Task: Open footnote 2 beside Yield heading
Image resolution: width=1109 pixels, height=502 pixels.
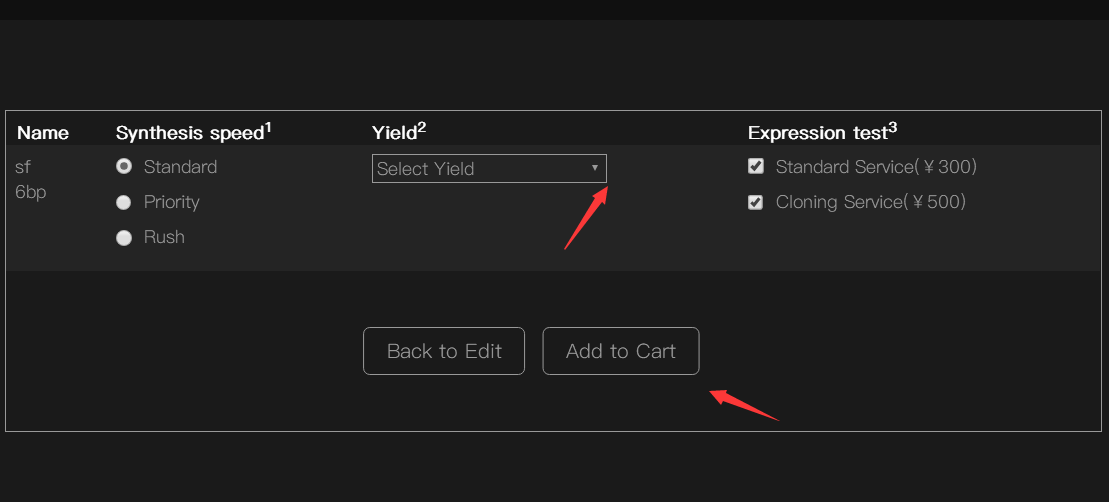Action: tap(422, 128)
